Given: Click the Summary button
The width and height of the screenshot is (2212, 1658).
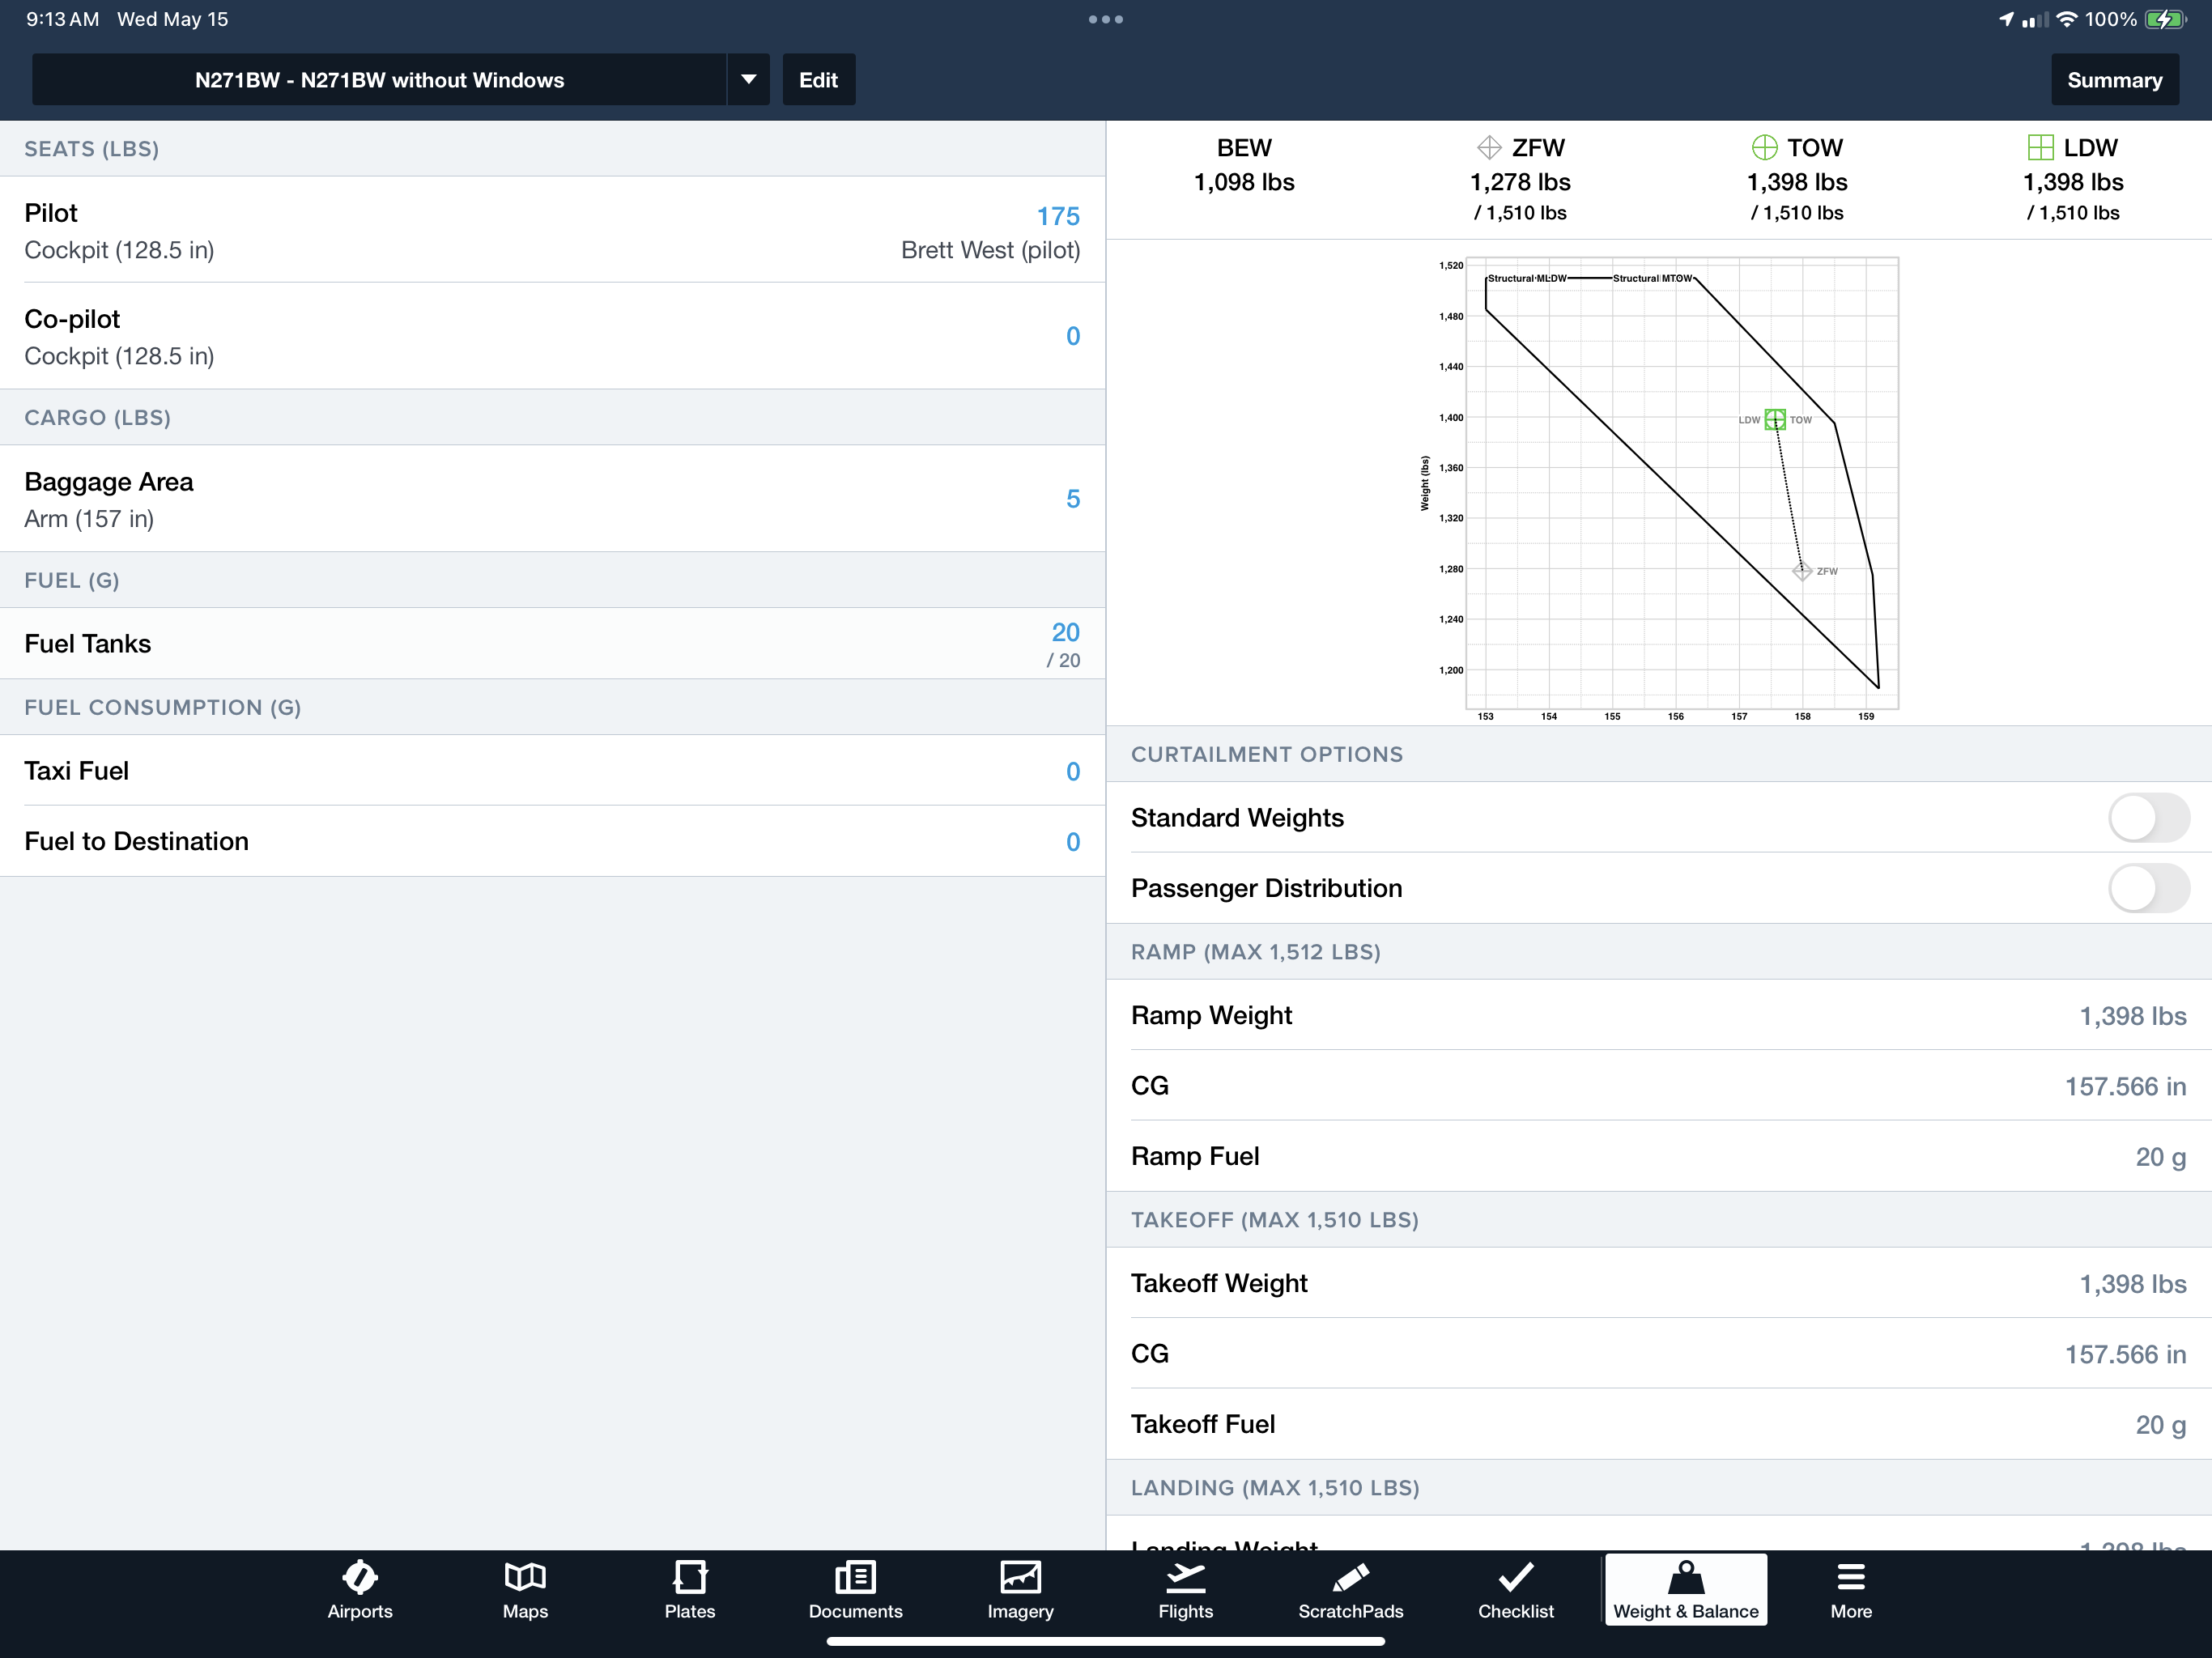Looking at the screenshot, I should pos(2115,80).
